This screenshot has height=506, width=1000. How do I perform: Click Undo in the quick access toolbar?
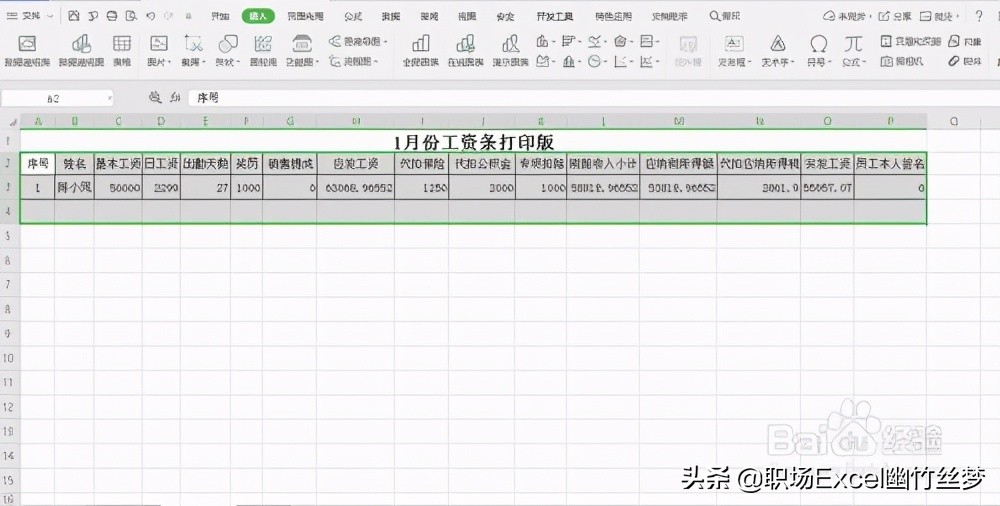[150, 17]
